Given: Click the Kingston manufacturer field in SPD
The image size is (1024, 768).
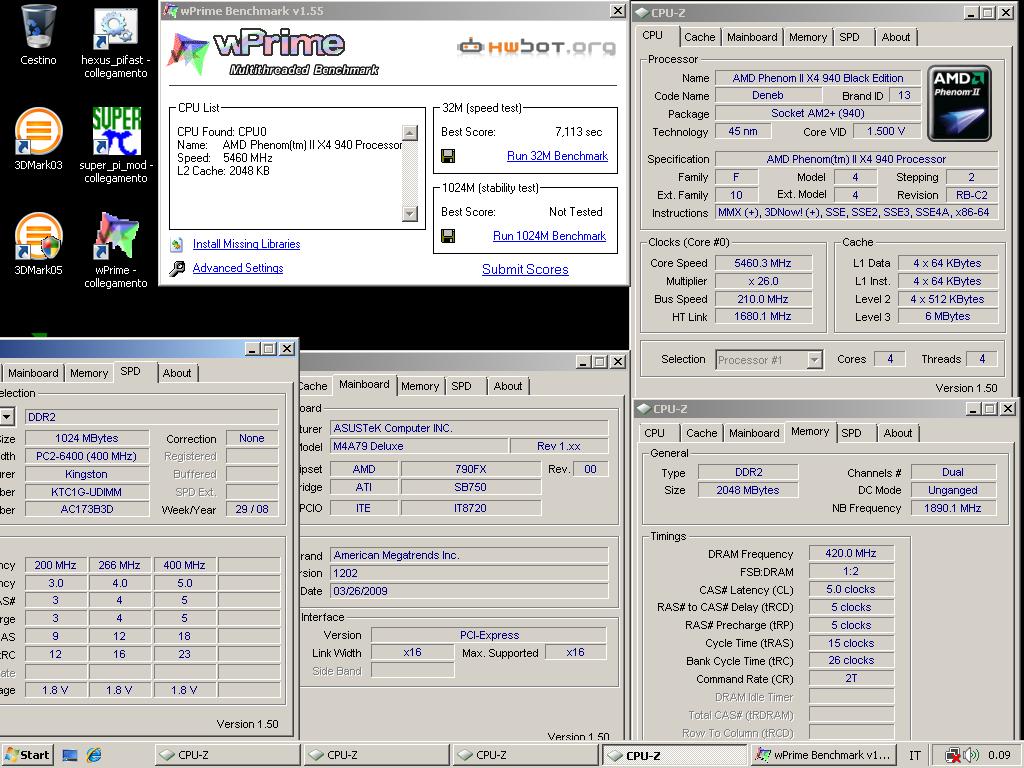Looking at the screenshot, I should (86, 474).
